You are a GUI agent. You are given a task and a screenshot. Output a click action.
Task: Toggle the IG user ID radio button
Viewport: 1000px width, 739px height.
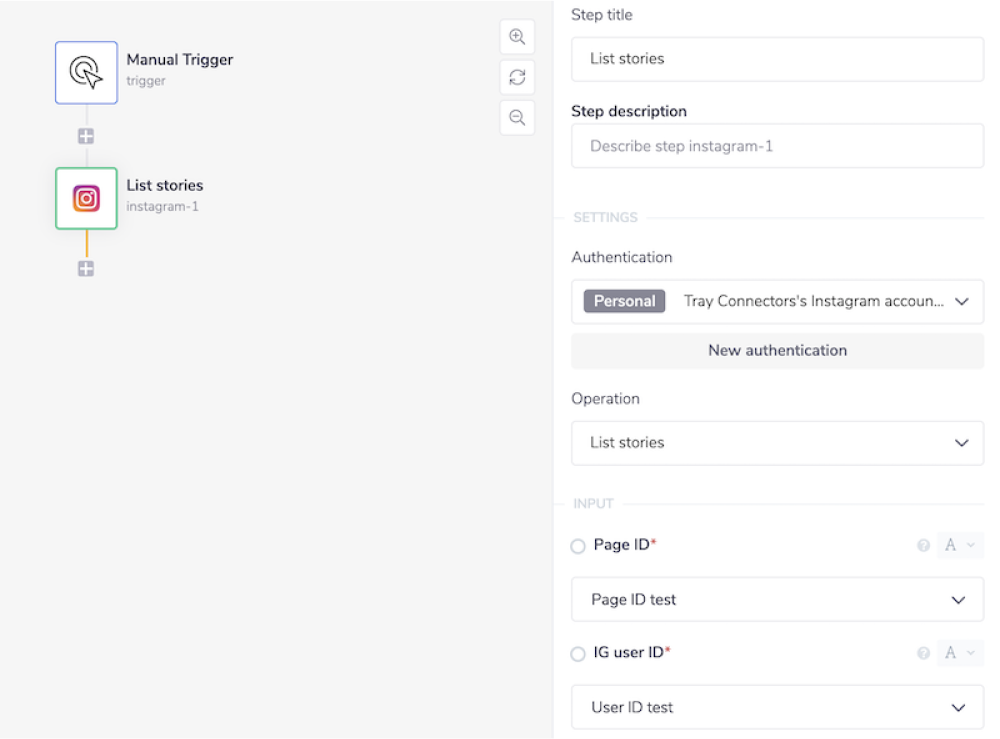point(578,654)
